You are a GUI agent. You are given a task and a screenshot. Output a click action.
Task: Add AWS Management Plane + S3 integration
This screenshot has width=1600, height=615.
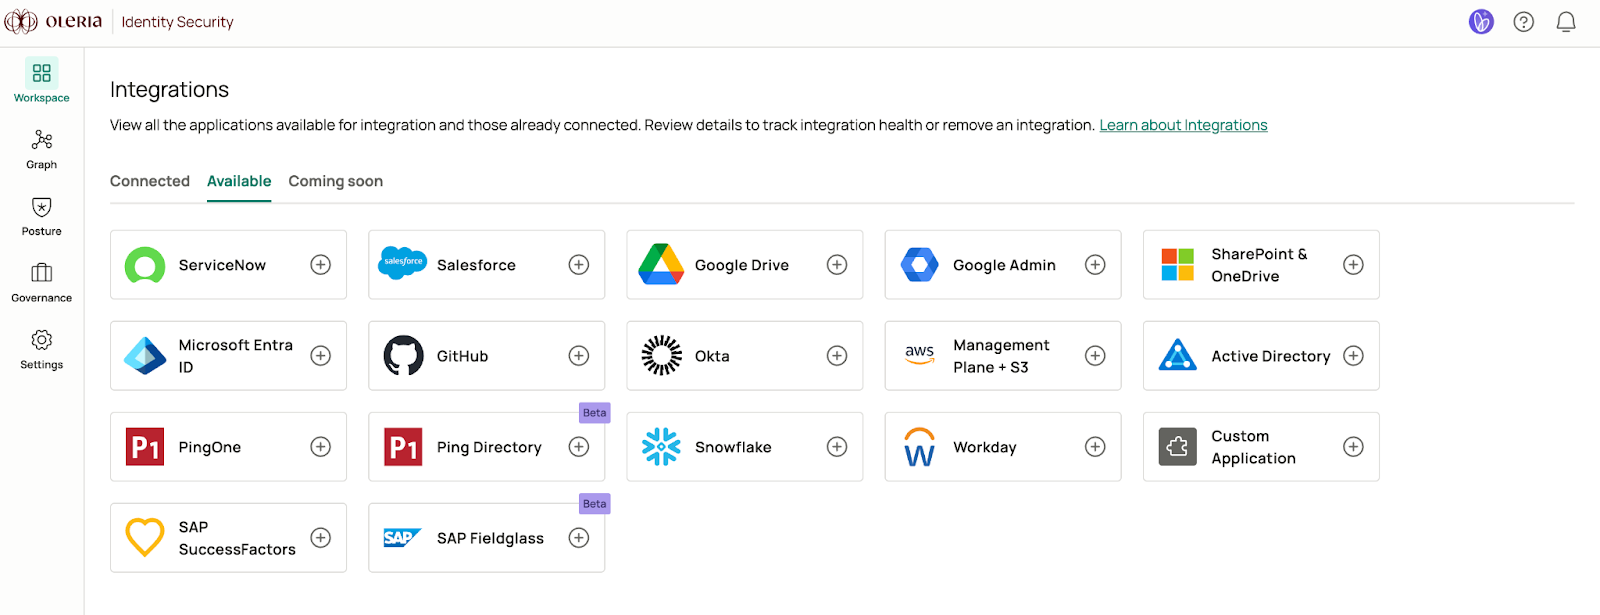[1095, 356]
